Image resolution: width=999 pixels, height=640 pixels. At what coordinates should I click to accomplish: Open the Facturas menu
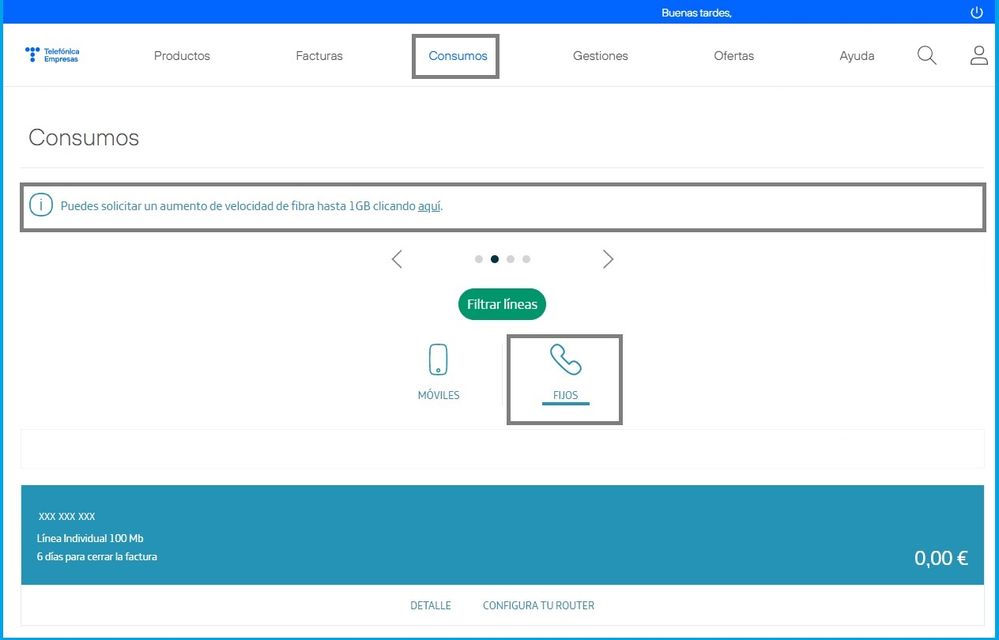click(319, 56)
